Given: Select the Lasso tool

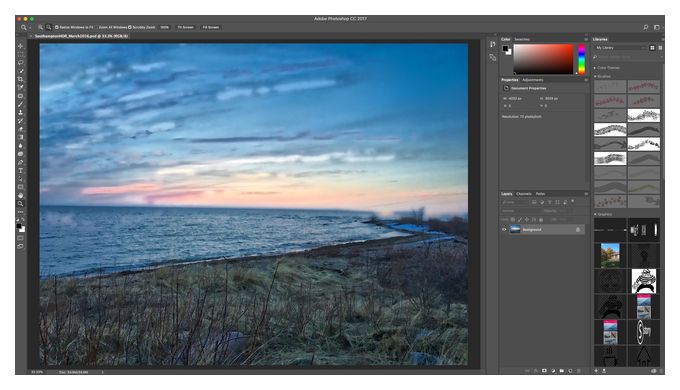Looking at the screenshot, I should pos(20,62).
